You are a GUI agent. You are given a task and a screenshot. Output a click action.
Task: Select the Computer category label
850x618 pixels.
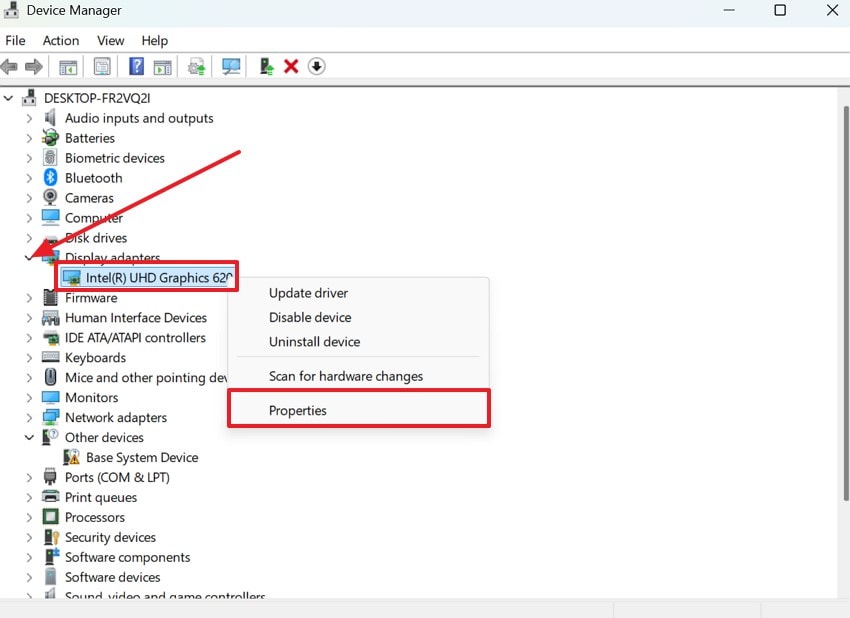(x=94, y=218)
